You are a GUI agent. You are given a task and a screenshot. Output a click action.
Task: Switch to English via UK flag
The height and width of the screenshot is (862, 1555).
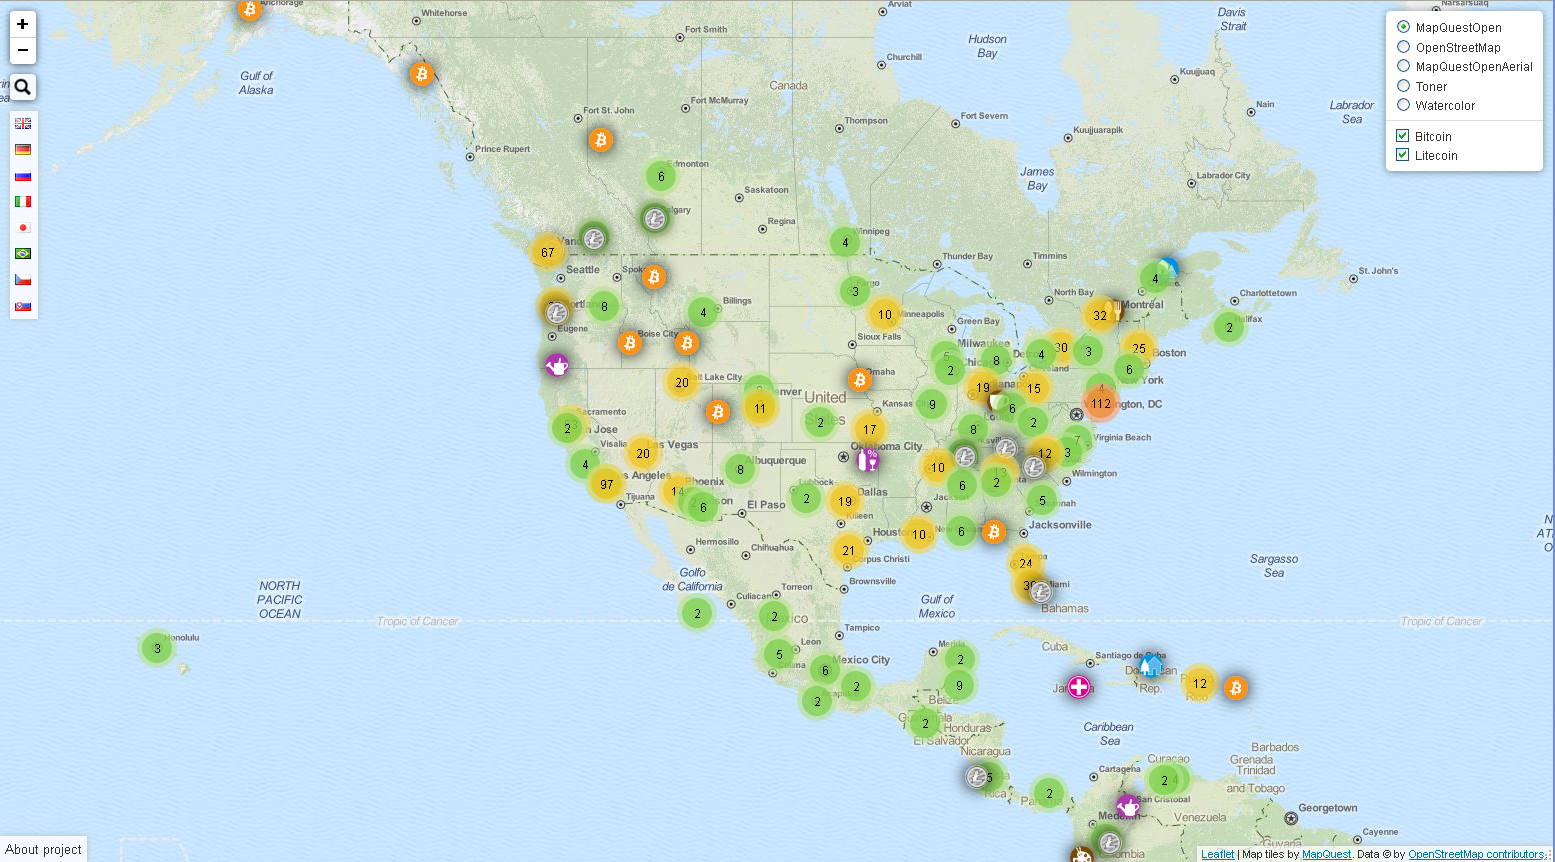[x=23, y=124]
